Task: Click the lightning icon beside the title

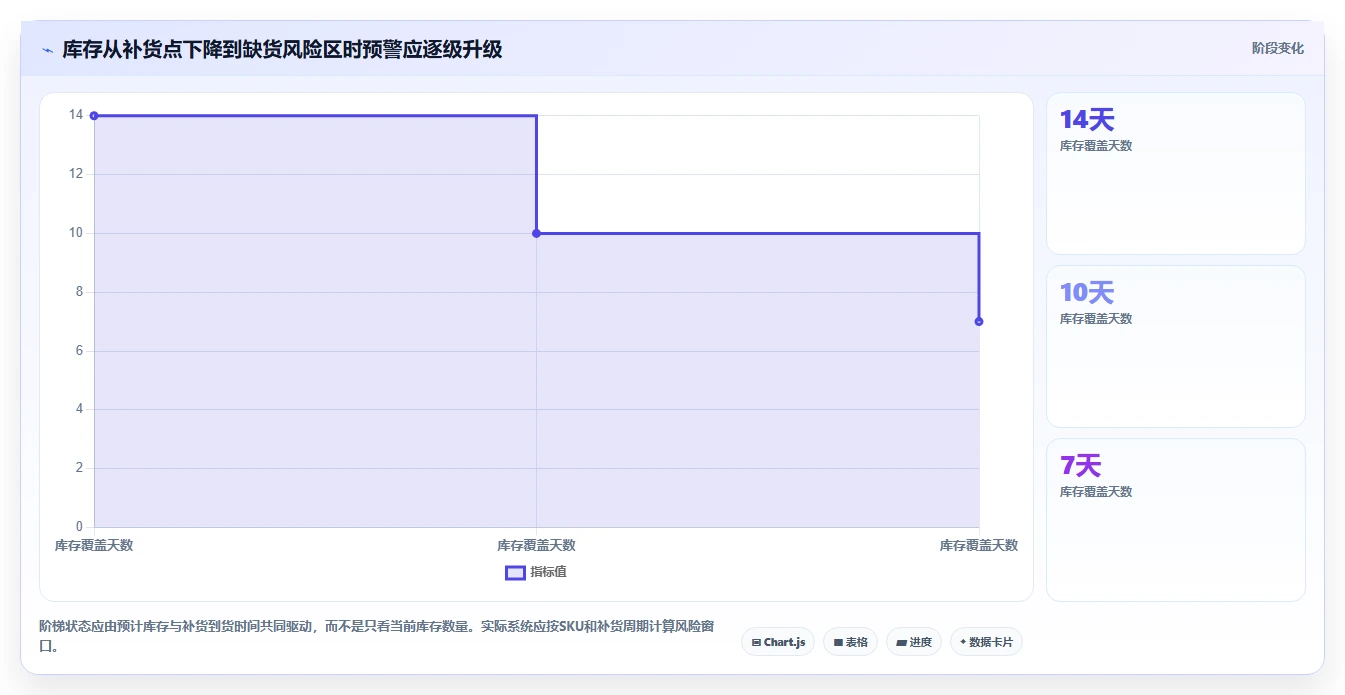Action: pyautogui.click(x=47, y=49)
